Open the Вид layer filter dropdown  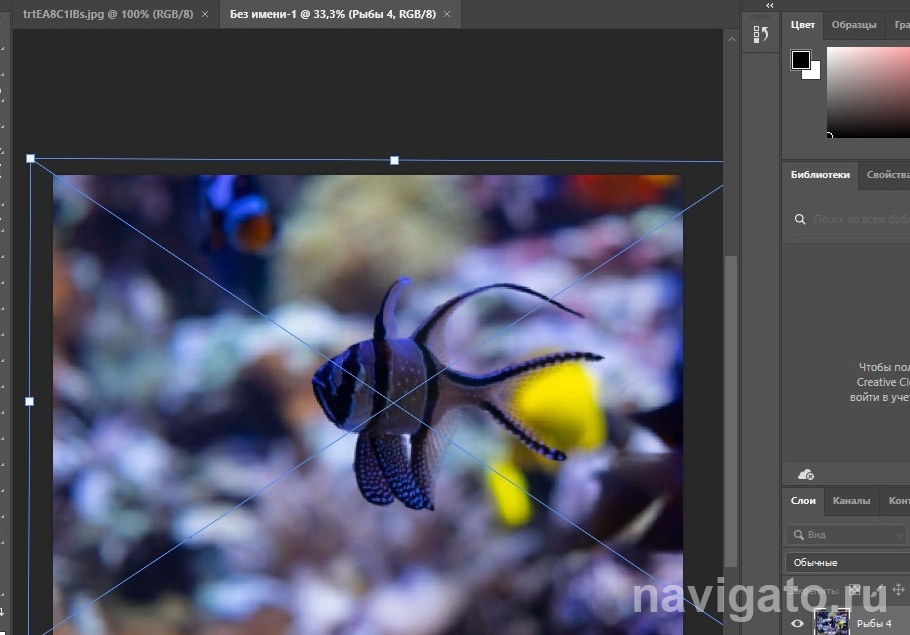click(845, 535)
